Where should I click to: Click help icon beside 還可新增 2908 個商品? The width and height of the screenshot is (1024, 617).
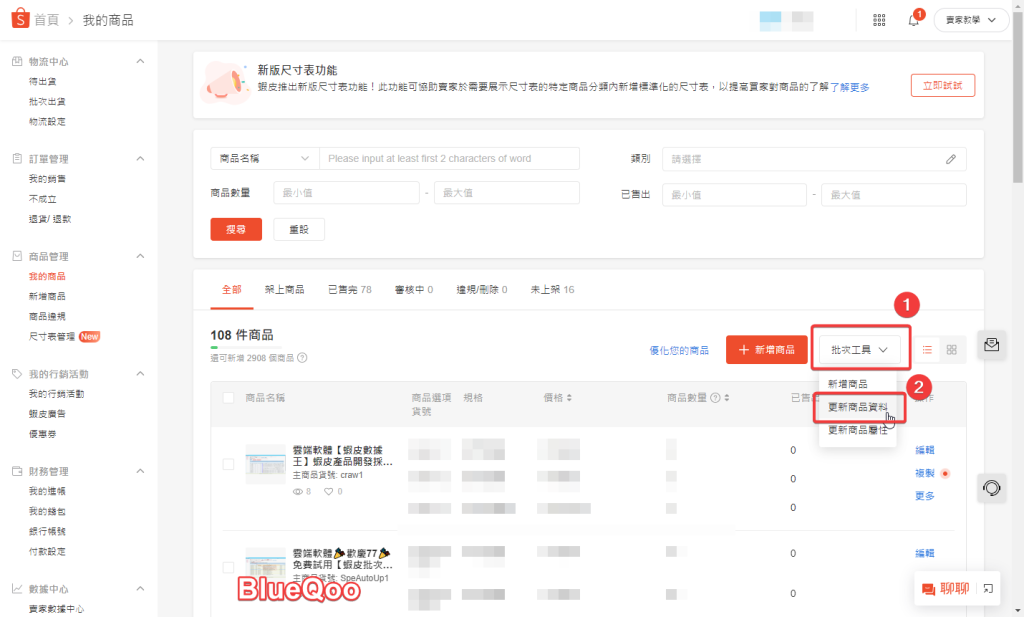point(302,358)
